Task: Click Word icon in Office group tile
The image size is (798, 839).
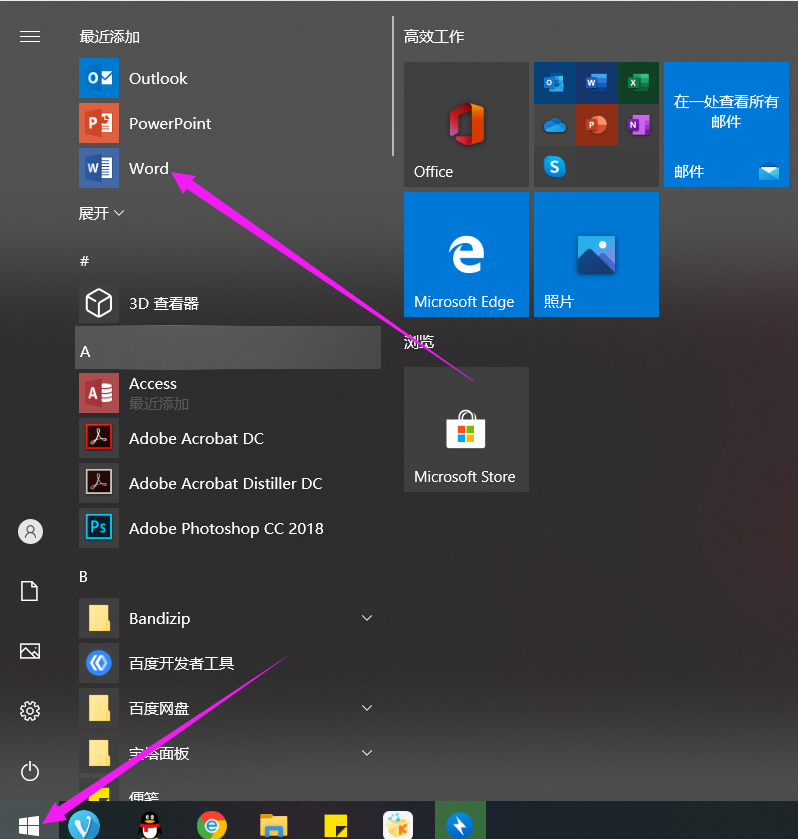Action: [x=596, y=82]
